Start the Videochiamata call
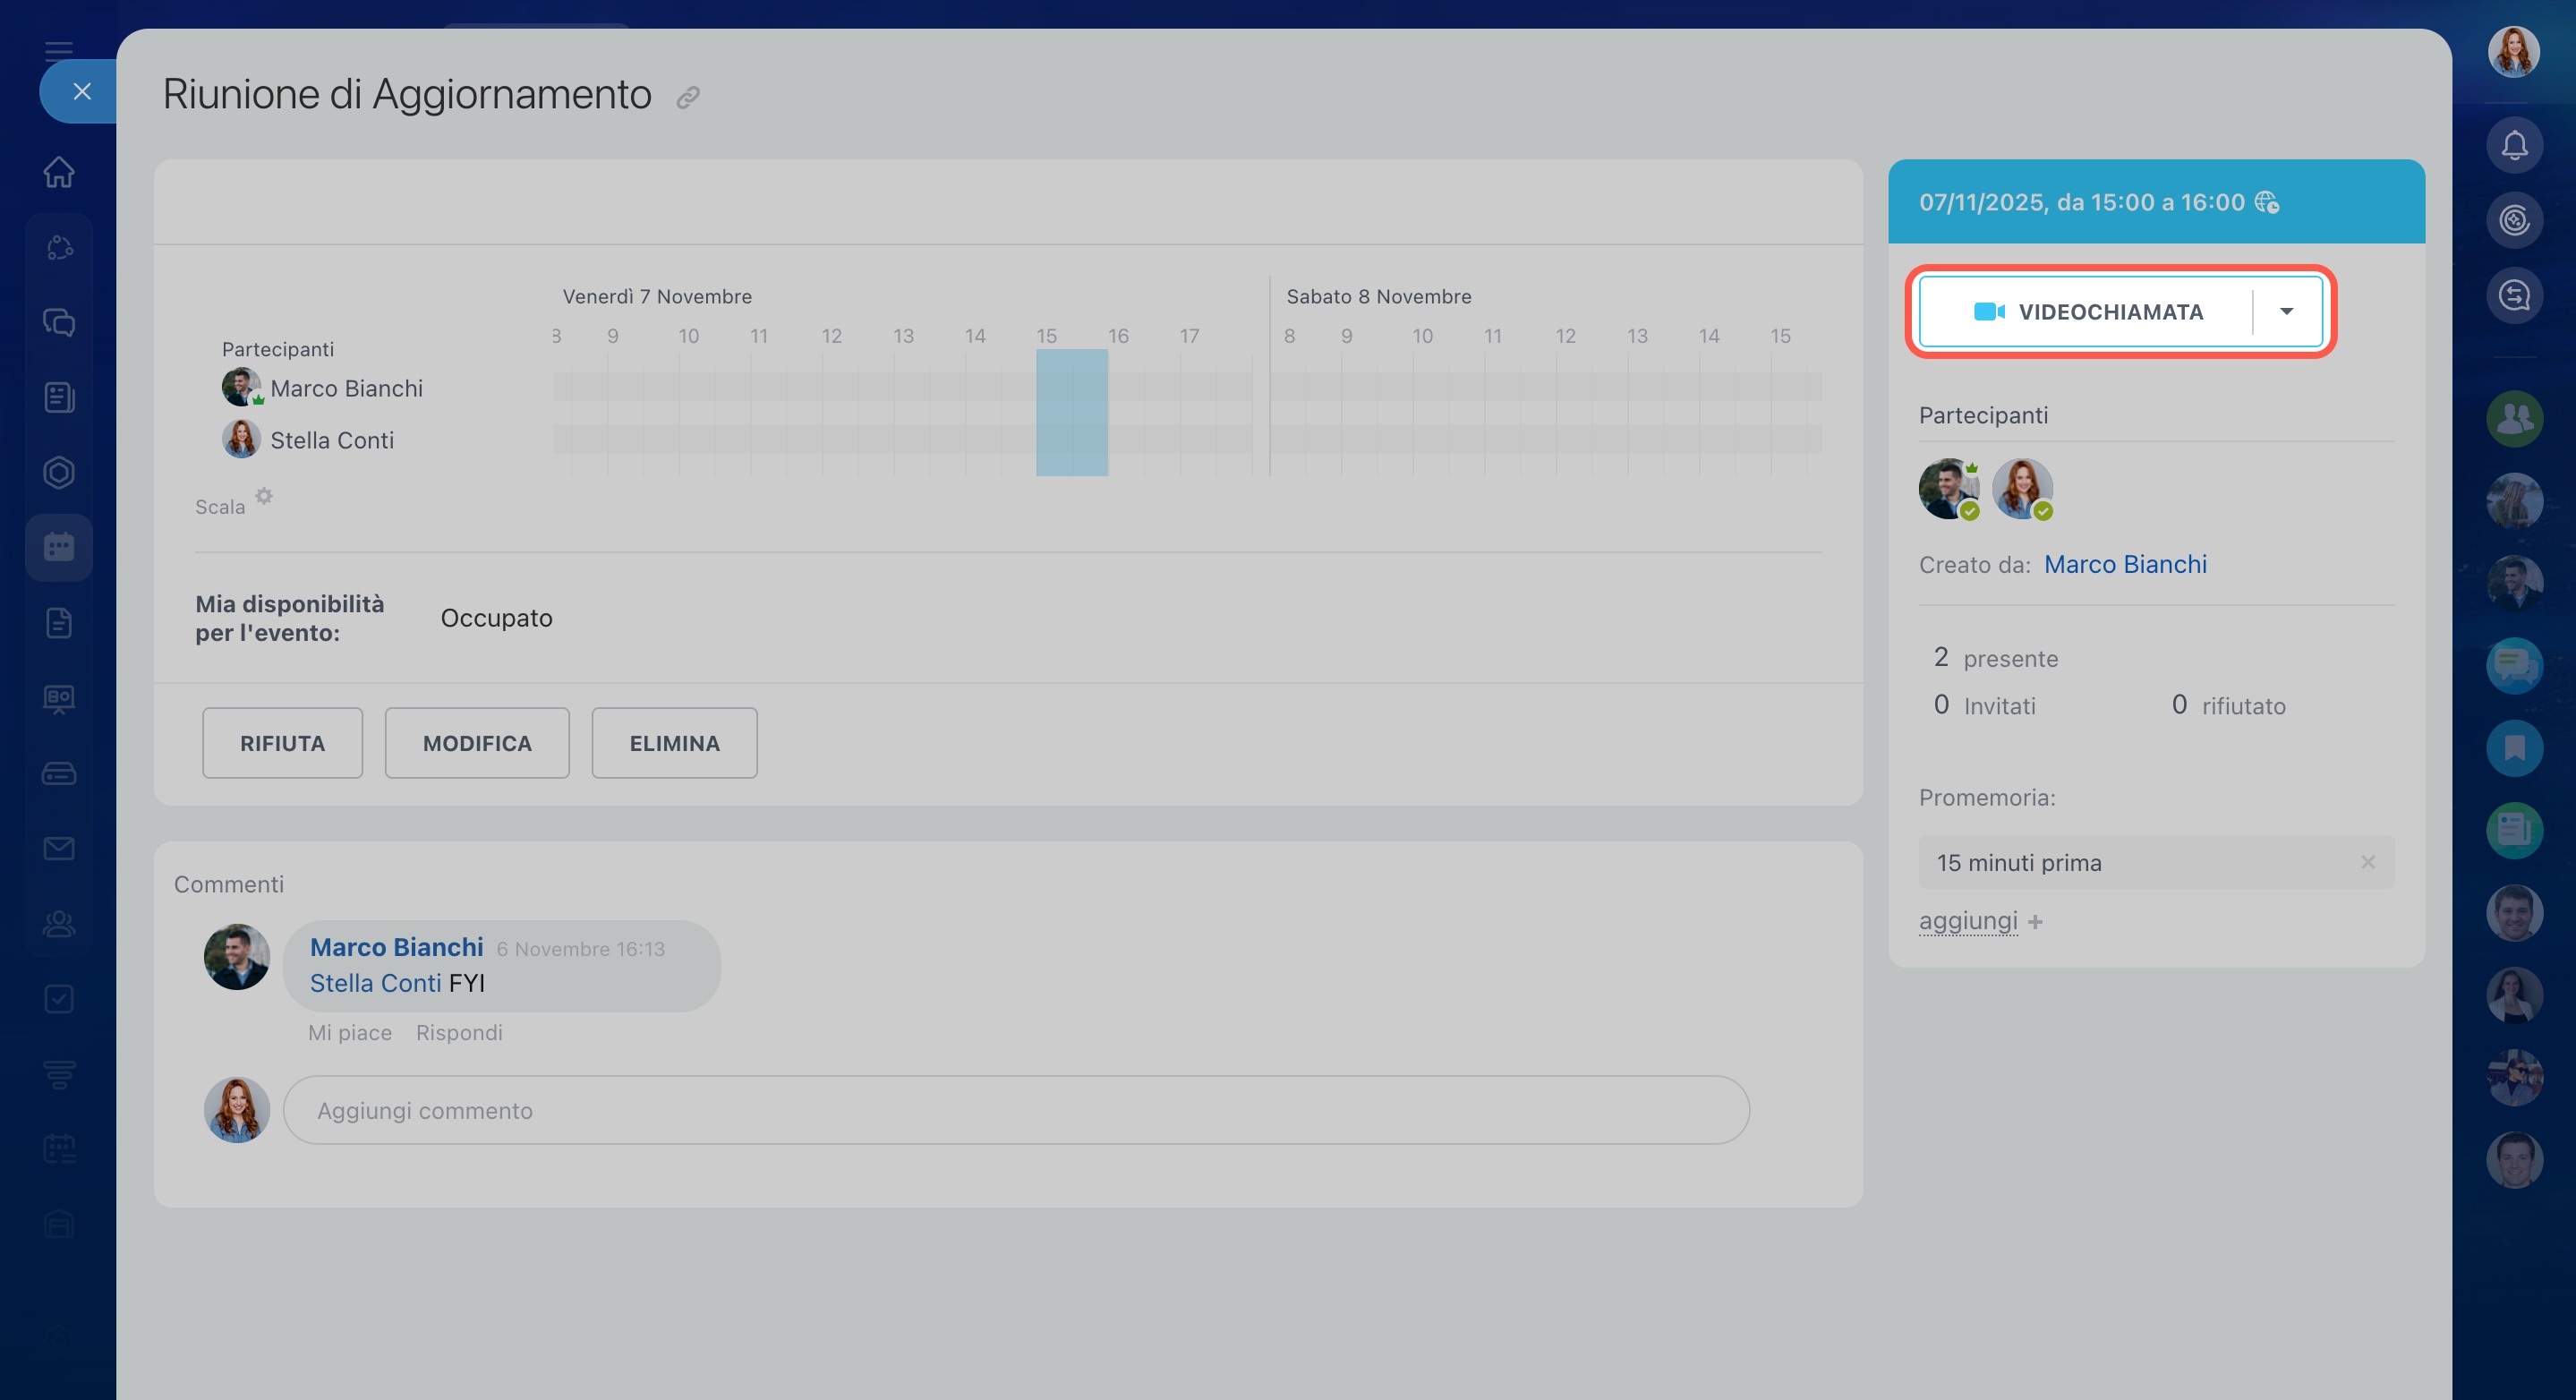The image size is (2576, 1400). [x=2088, y=312]
